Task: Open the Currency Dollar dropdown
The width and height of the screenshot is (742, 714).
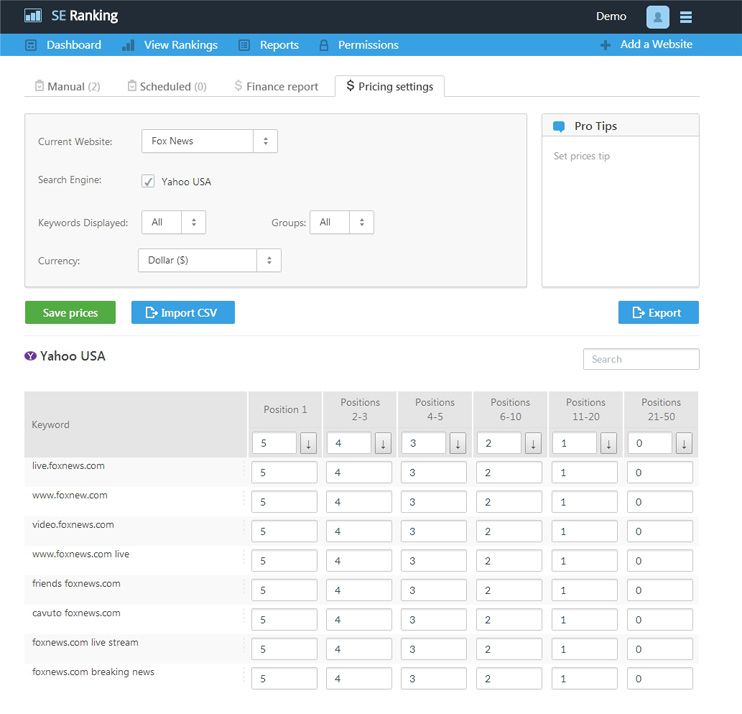Action: point(210,260)
